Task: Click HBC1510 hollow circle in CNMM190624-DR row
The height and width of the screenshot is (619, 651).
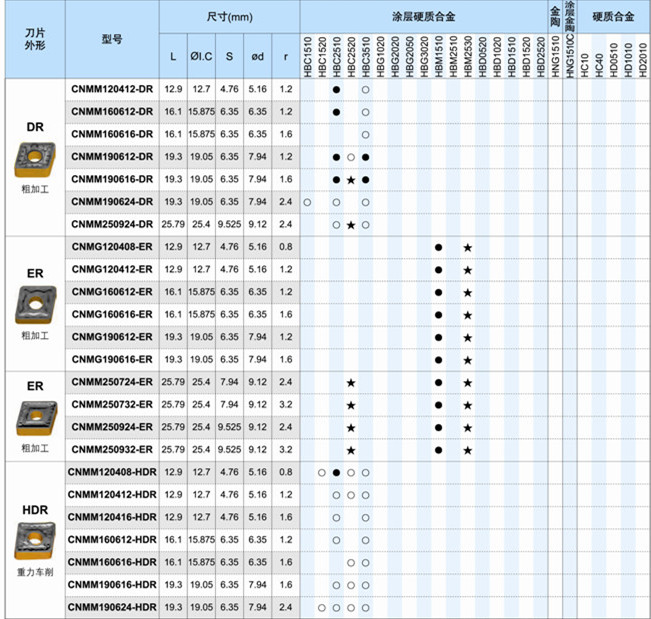Action: coord(307,202)
